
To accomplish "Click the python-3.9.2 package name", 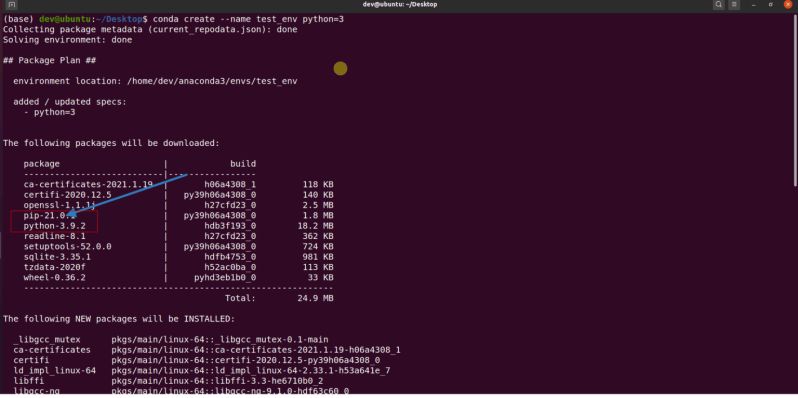I will 54,226.
